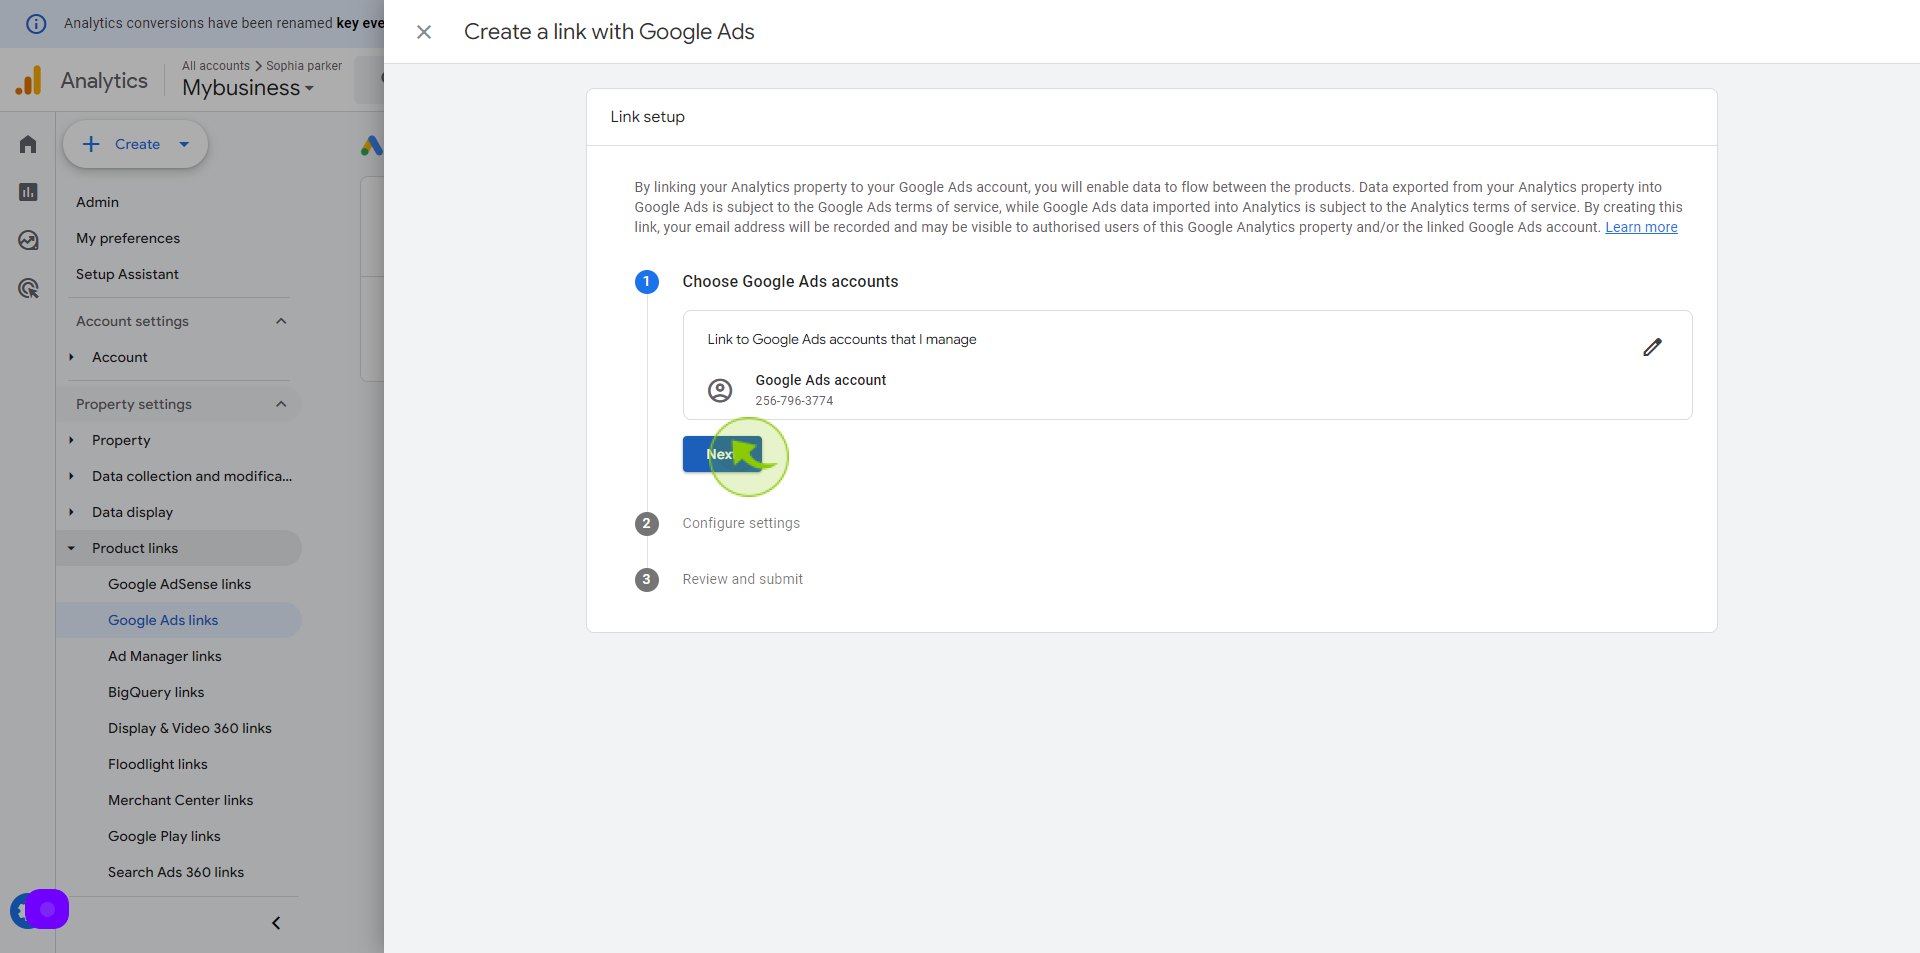
Task: Collapse the Account settings section
Action: 281,321
